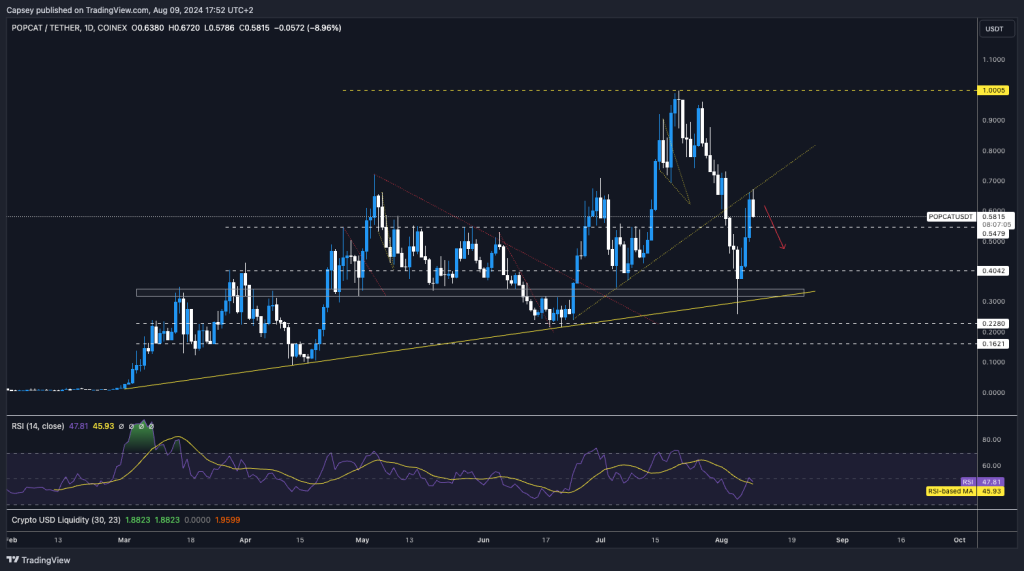The height and width of the screenshot is (571, 1024).
Task: Click the yellow 1.0005 price label
Action: coord(994,90)
